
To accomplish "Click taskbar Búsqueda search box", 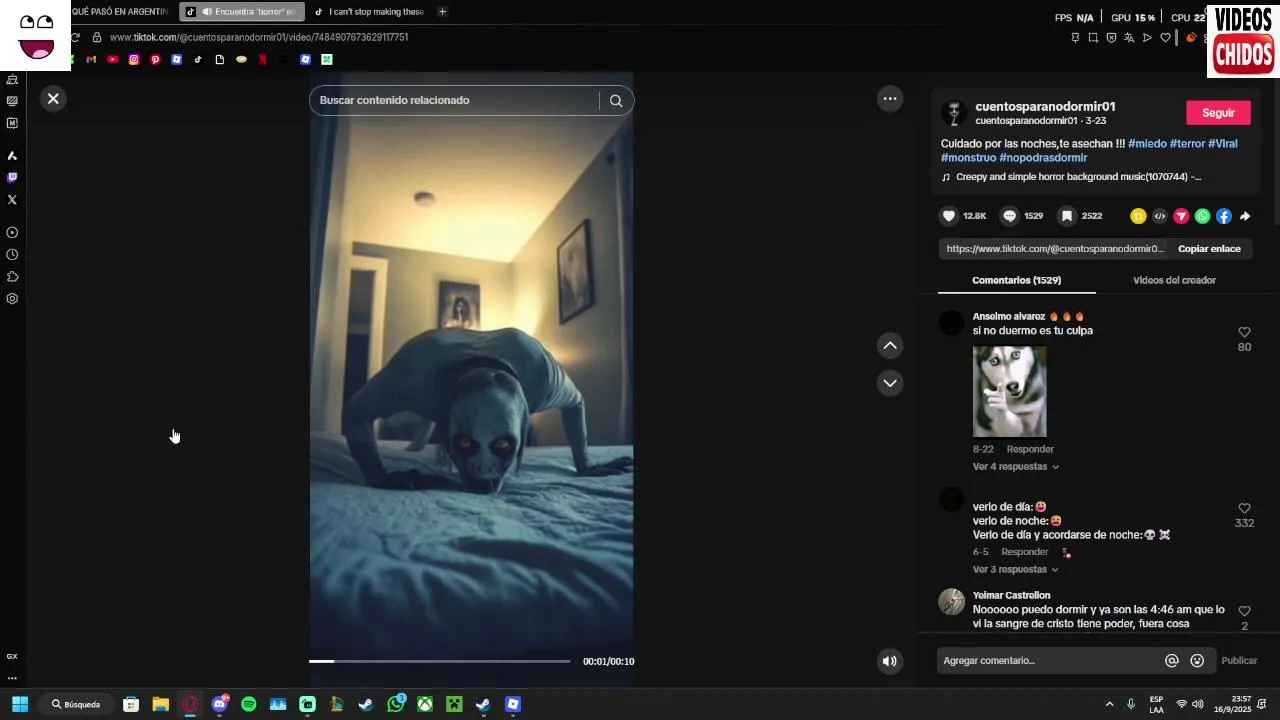I will click(77, 704).
